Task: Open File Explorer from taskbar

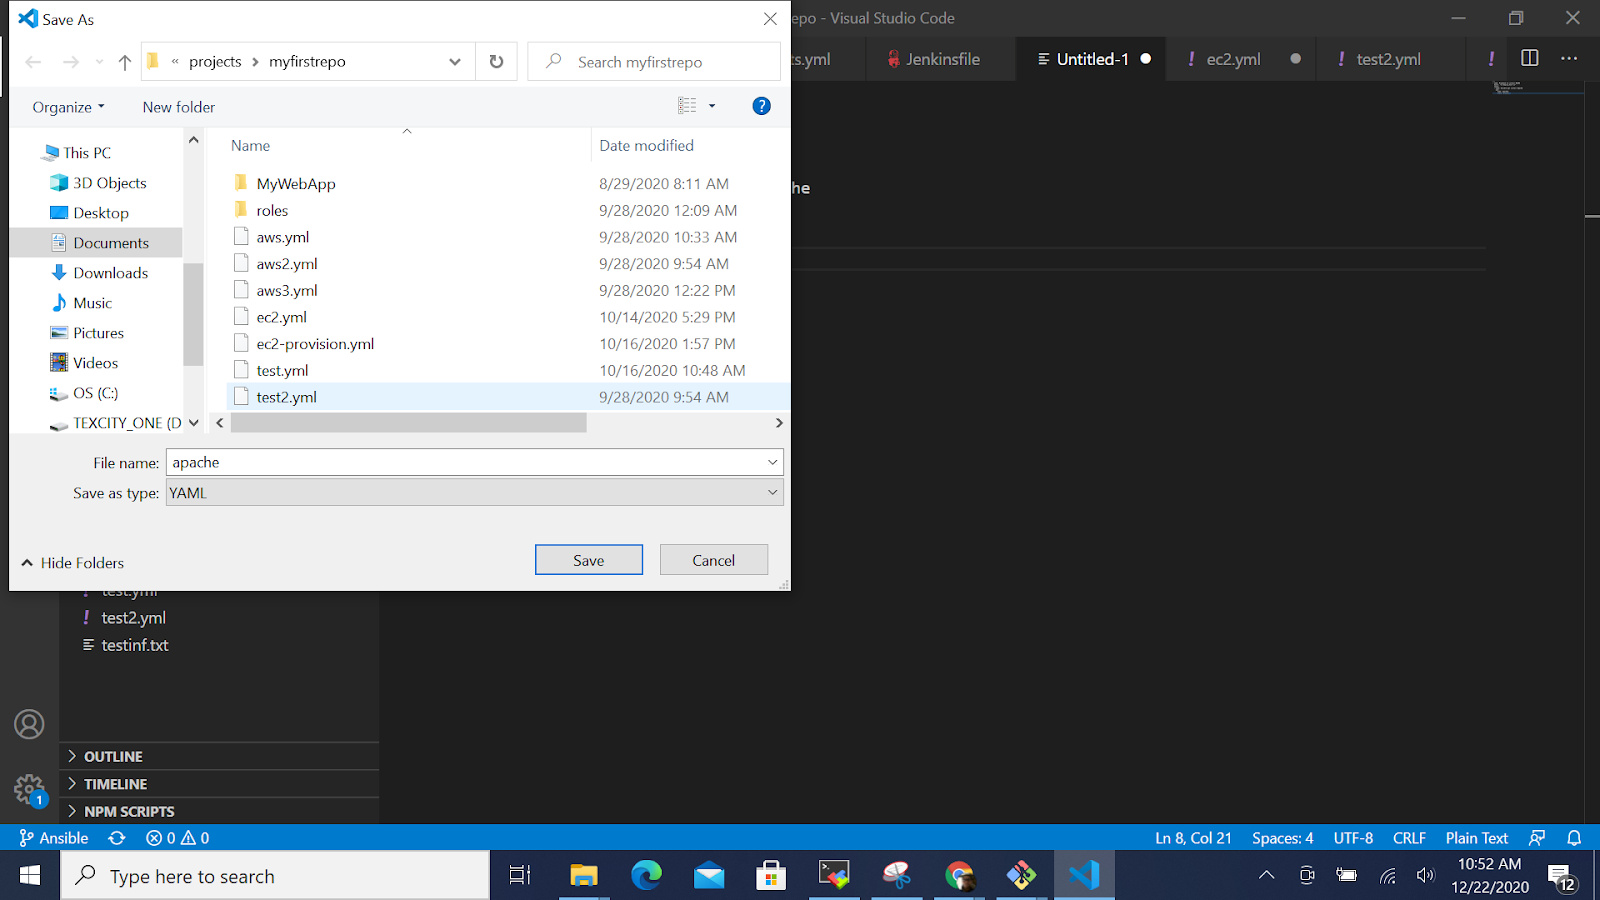Action: coord(584,876)
